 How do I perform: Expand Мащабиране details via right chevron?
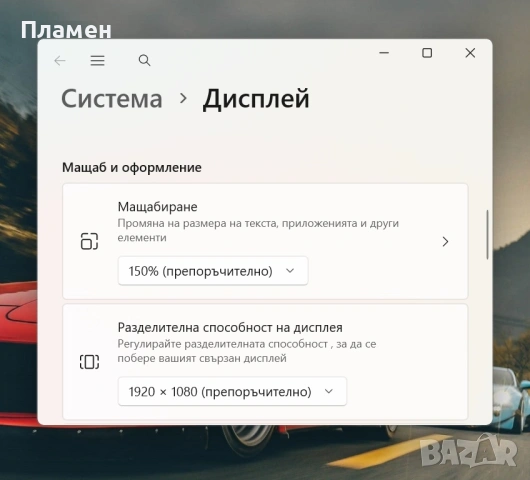[x=445, y=241]
